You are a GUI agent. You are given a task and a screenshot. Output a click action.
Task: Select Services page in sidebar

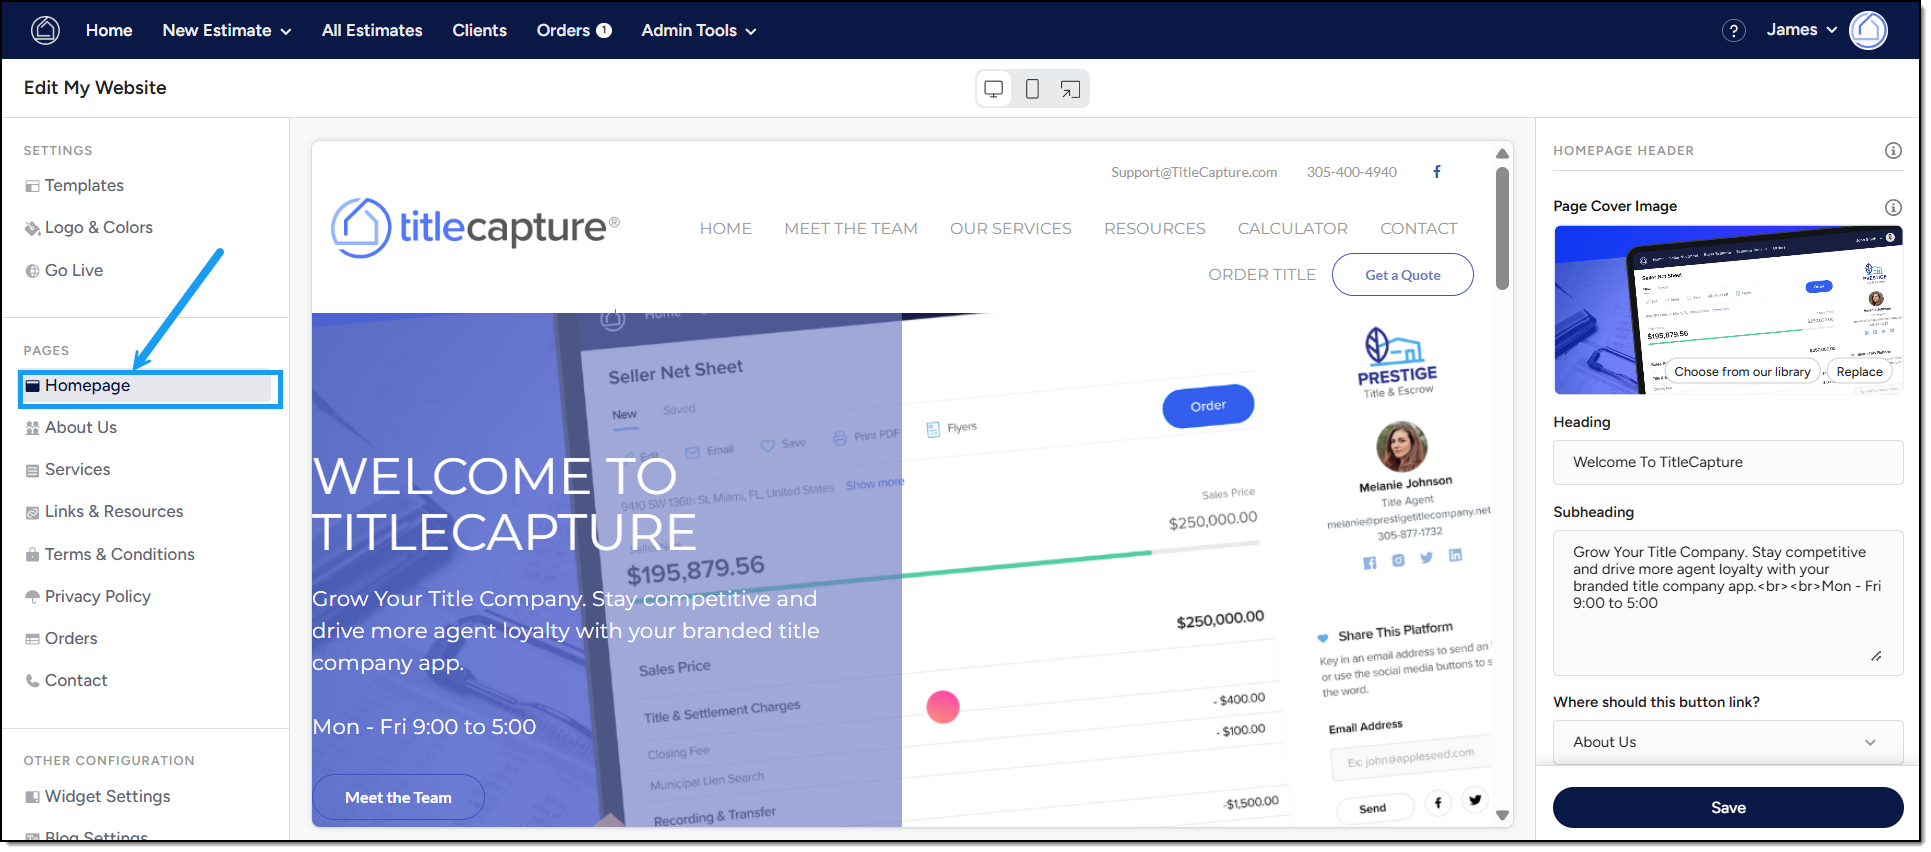click(77, 470)
